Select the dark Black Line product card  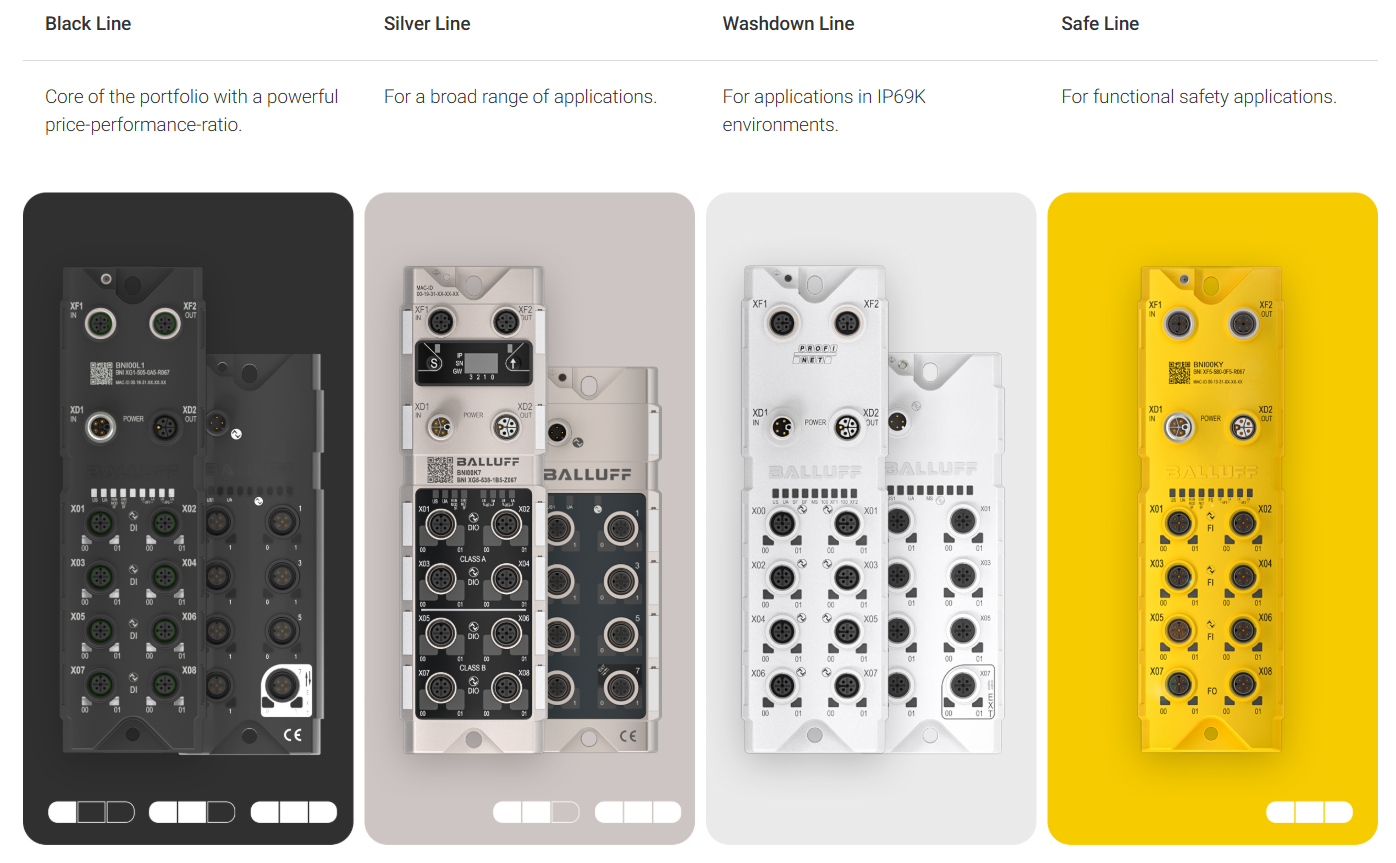(188, 518)
